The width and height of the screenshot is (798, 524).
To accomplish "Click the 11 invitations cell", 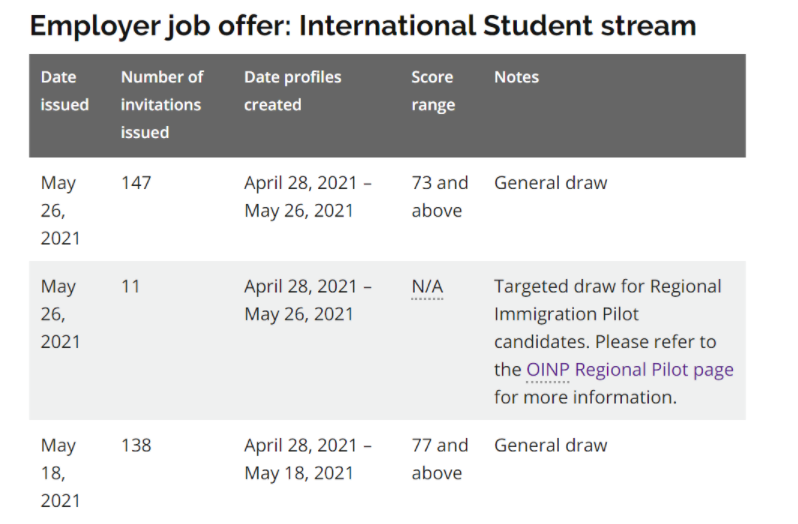I will tap(130, 287).
